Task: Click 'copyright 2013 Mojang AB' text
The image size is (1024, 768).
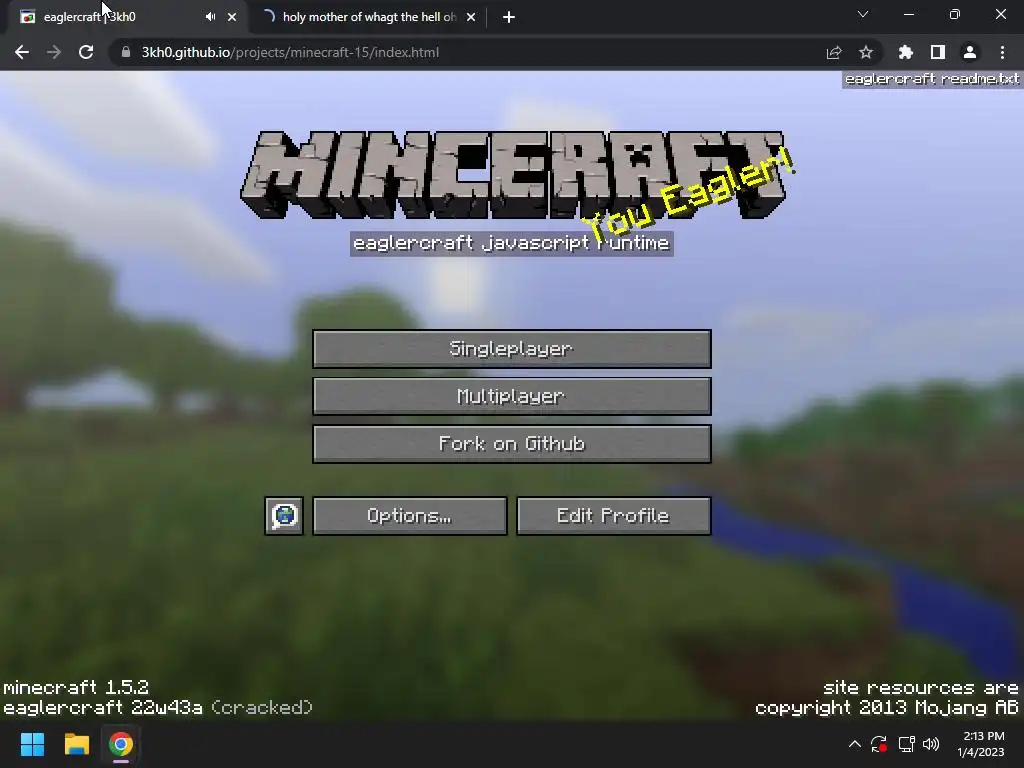Action: click(x=887, y=708)
